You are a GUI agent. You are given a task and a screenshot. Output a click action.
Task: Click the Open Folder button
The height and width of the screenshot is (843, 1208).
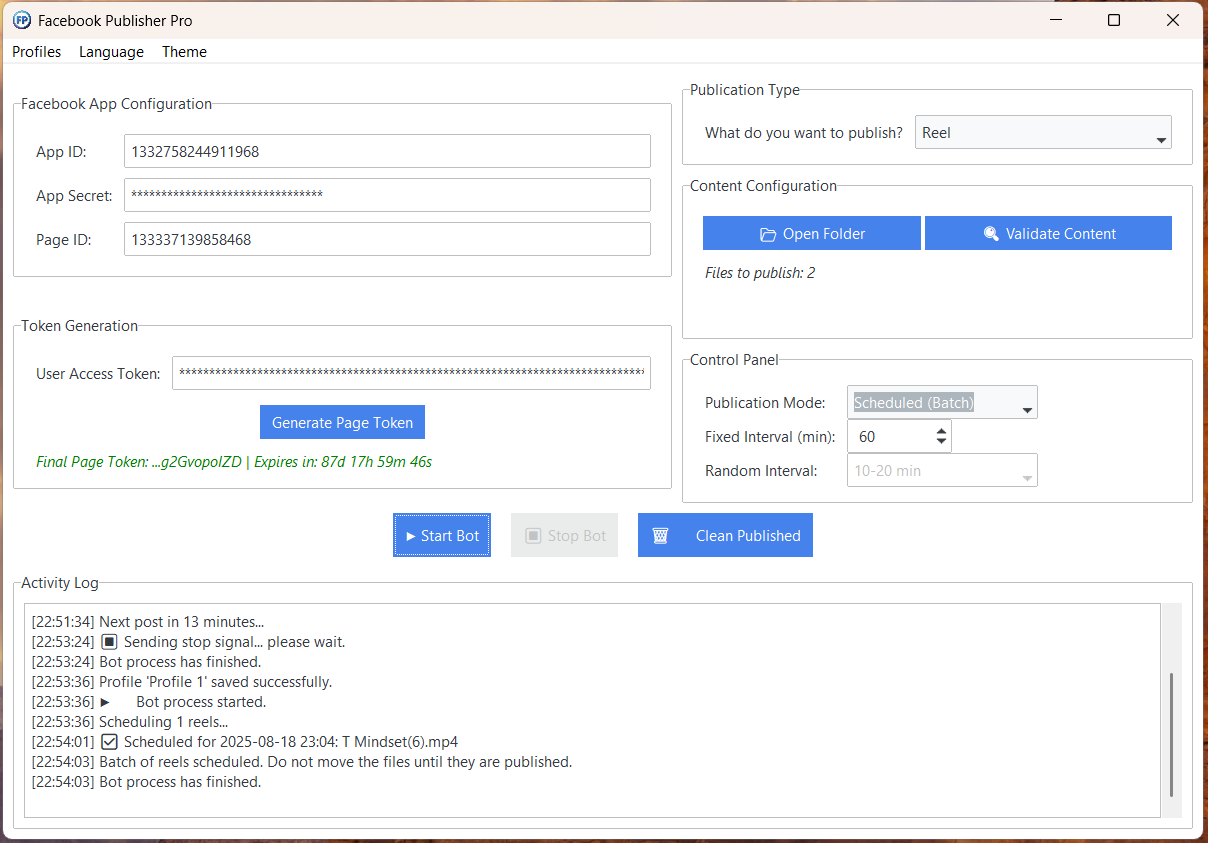[x=812, y=233]
